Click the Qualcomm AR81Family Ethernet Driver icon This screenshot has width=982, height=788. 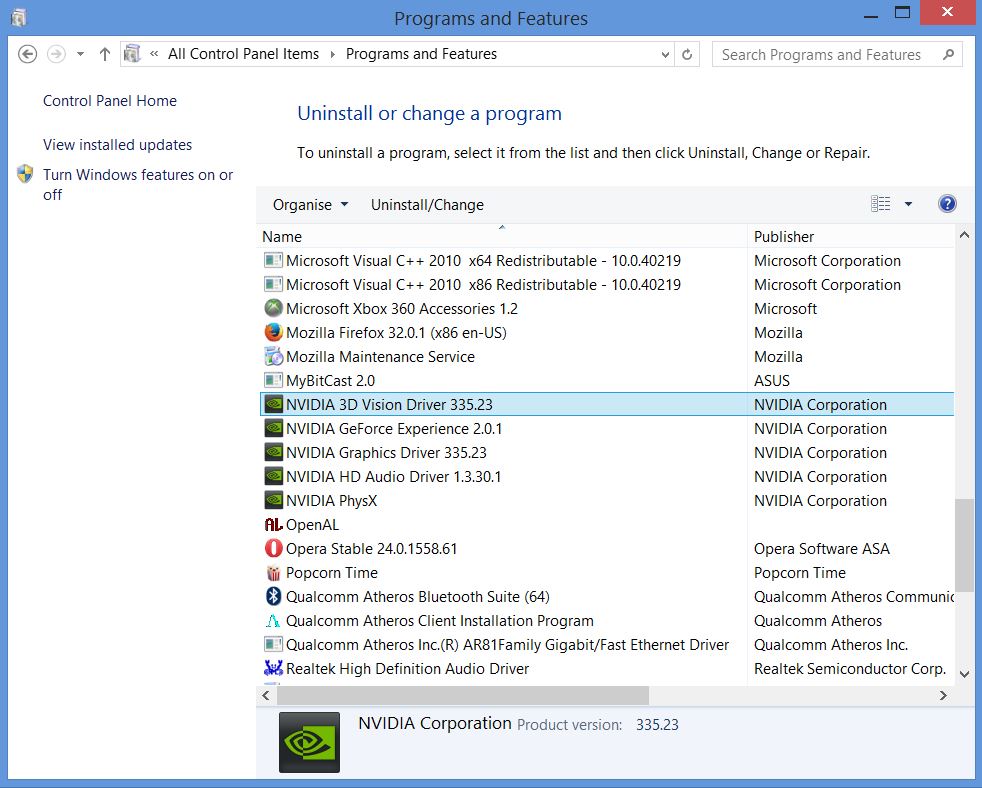coord(273,644)
